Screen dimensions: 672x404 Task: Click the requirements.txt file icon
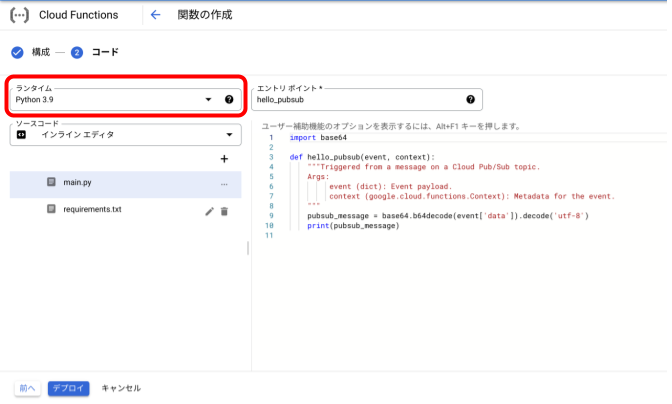tap(51, 209)
